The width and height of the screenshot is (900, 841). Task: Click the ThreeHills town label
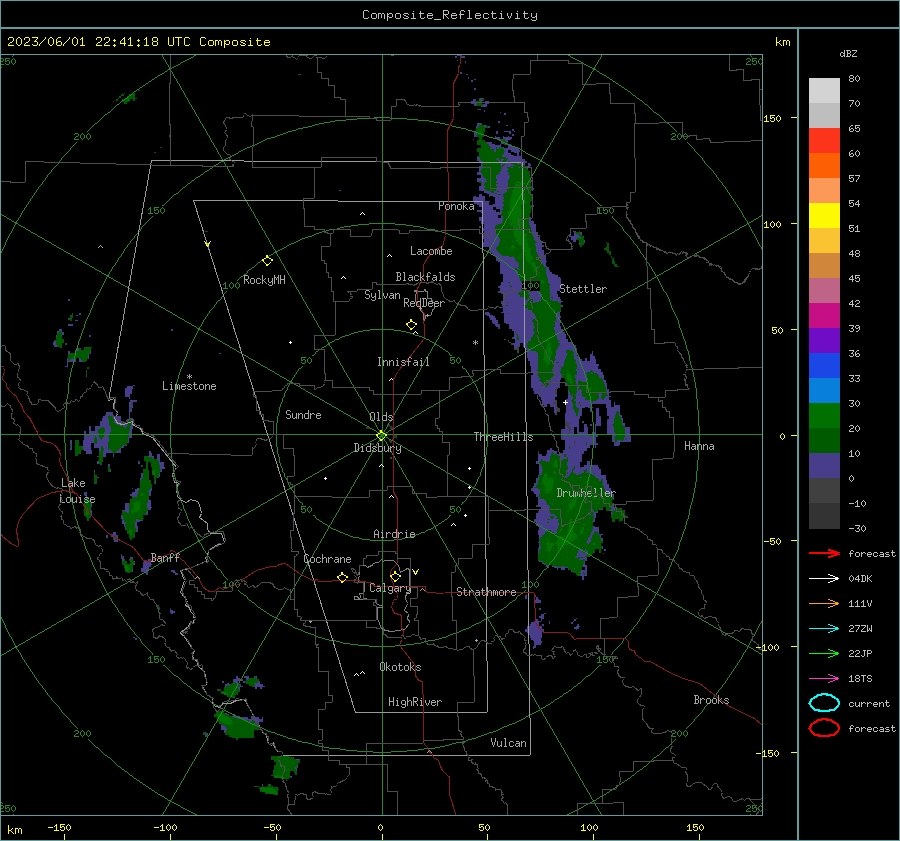click(x=503, y=437)
